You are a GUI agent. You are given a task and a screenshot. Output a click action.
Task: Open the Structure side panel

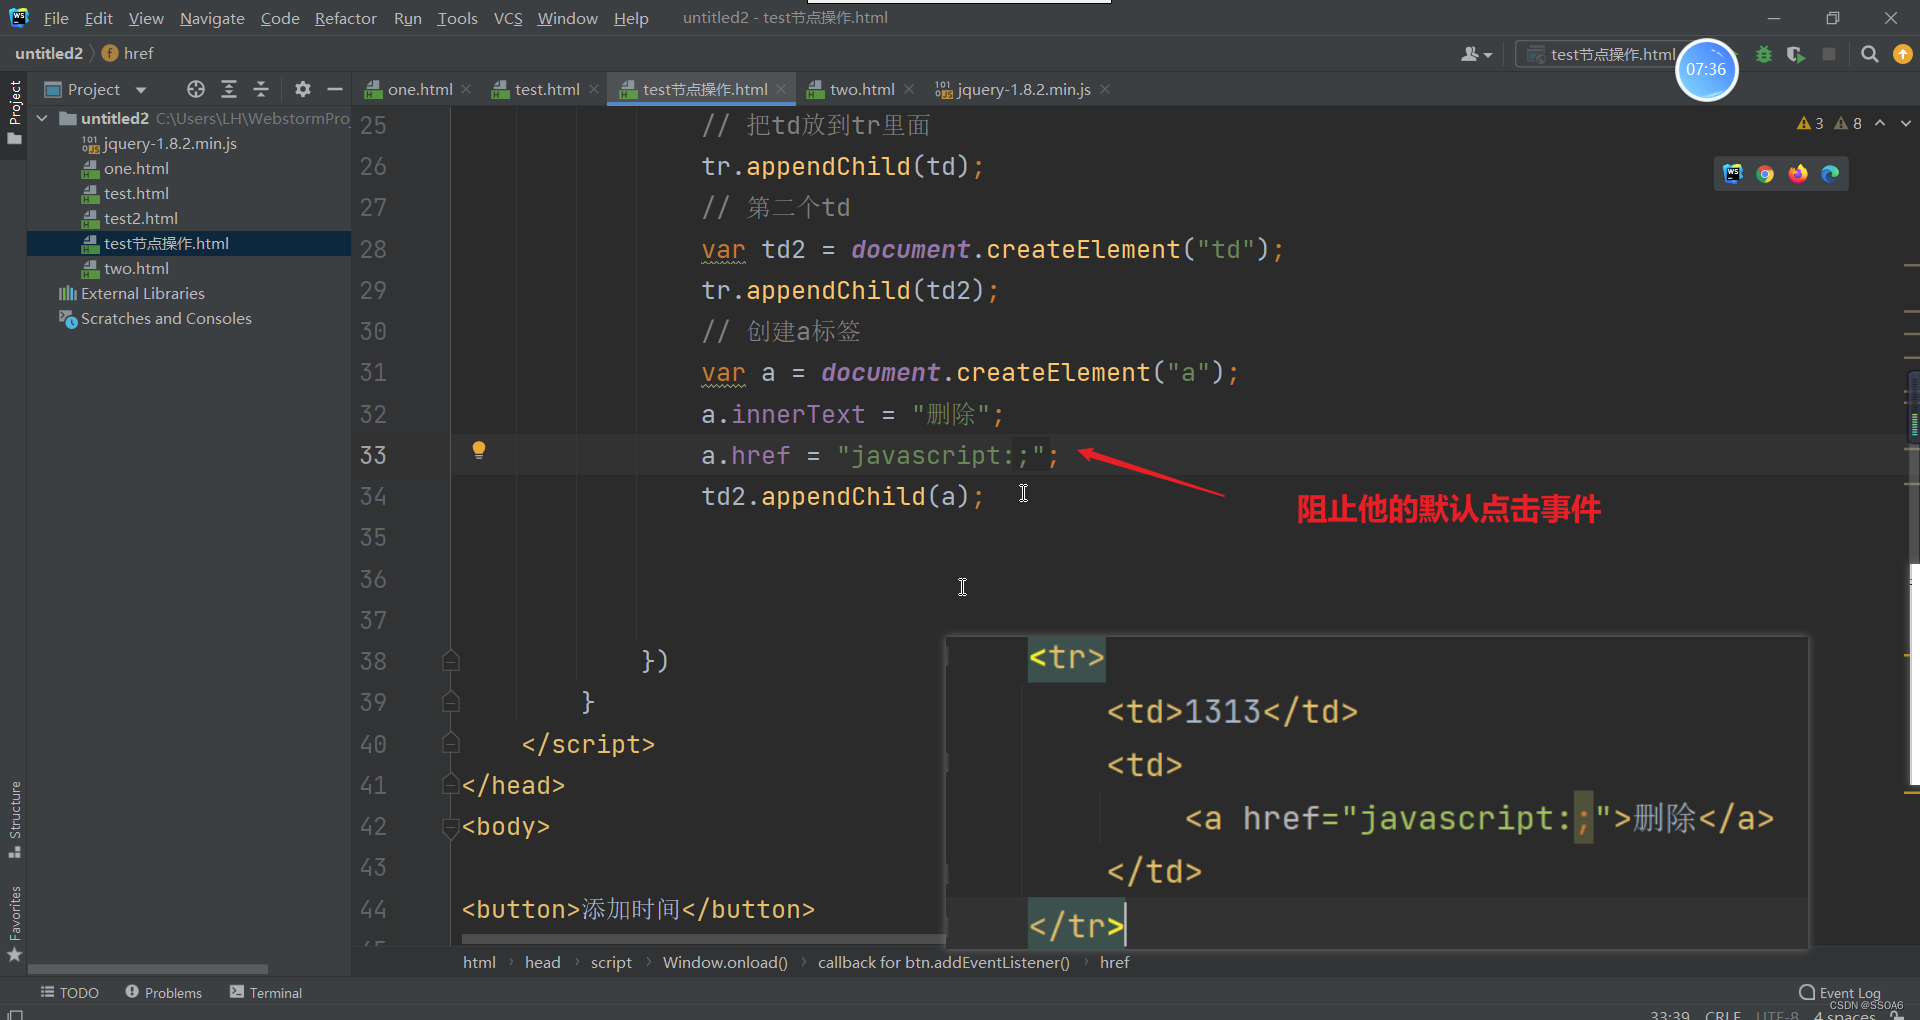15,819
